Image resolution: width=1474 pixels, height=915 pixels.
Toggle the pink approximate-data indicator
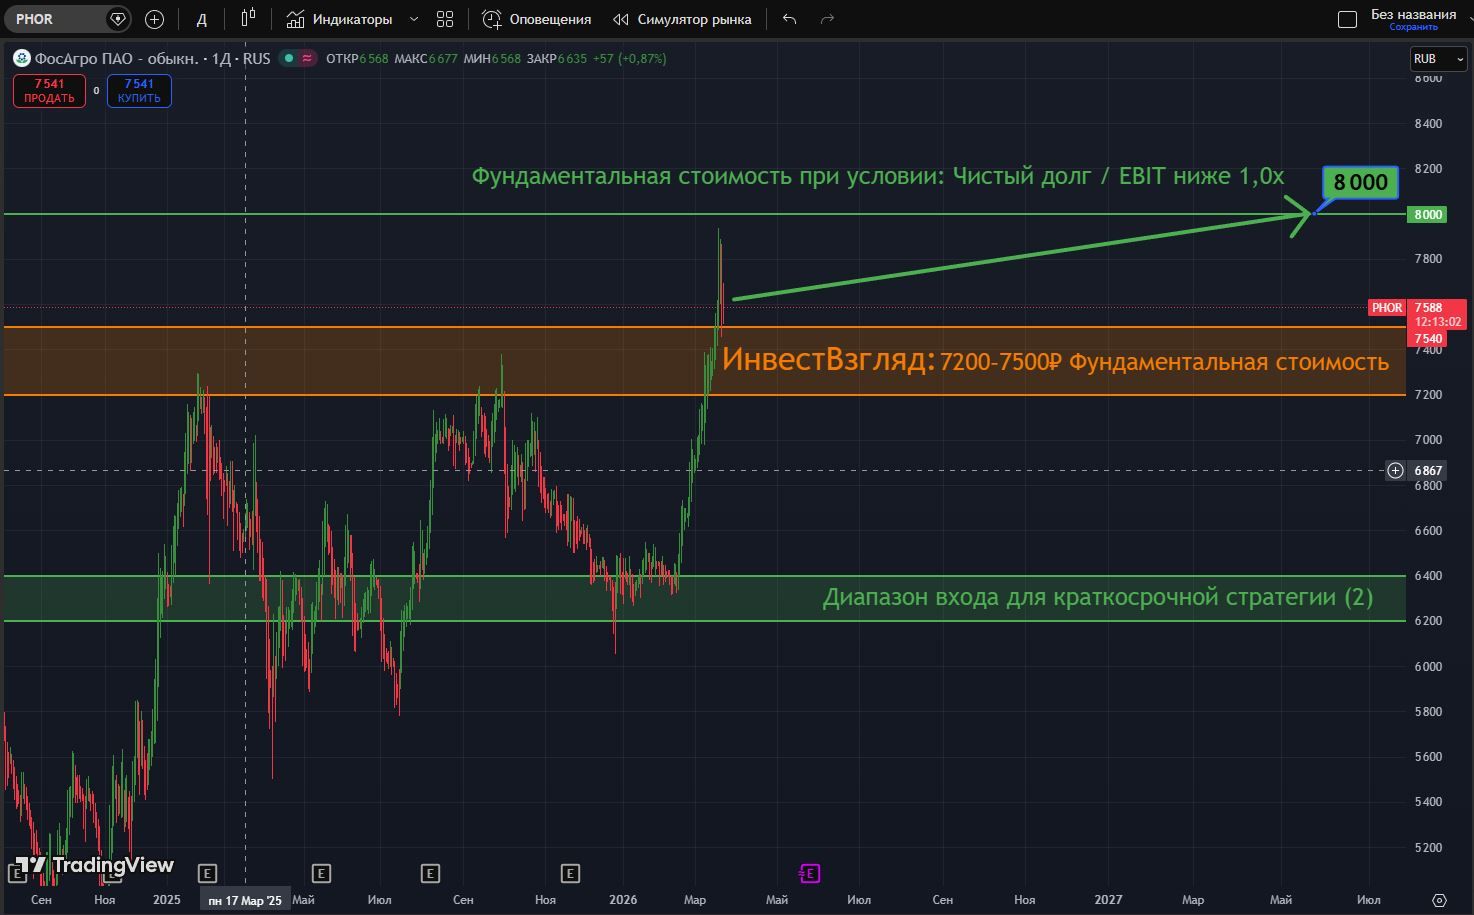tap(306, 58)
